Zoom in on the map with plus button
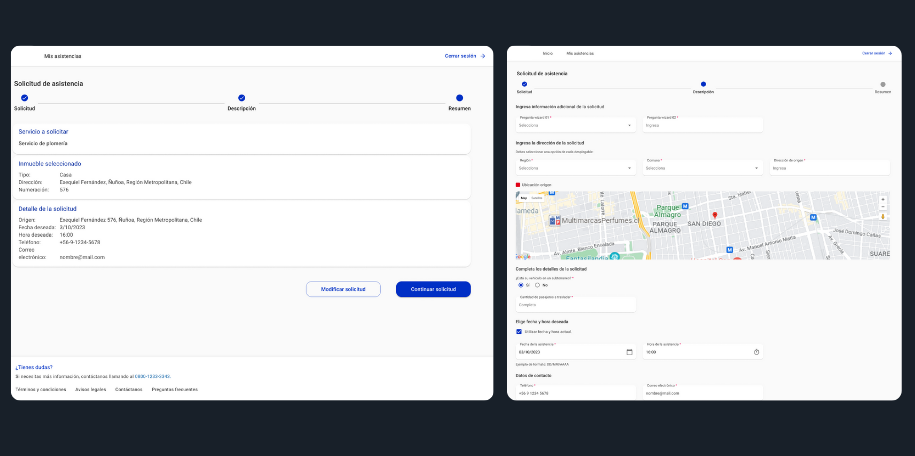The height and width of the screenshot is (456, 915). pos(883,198)
